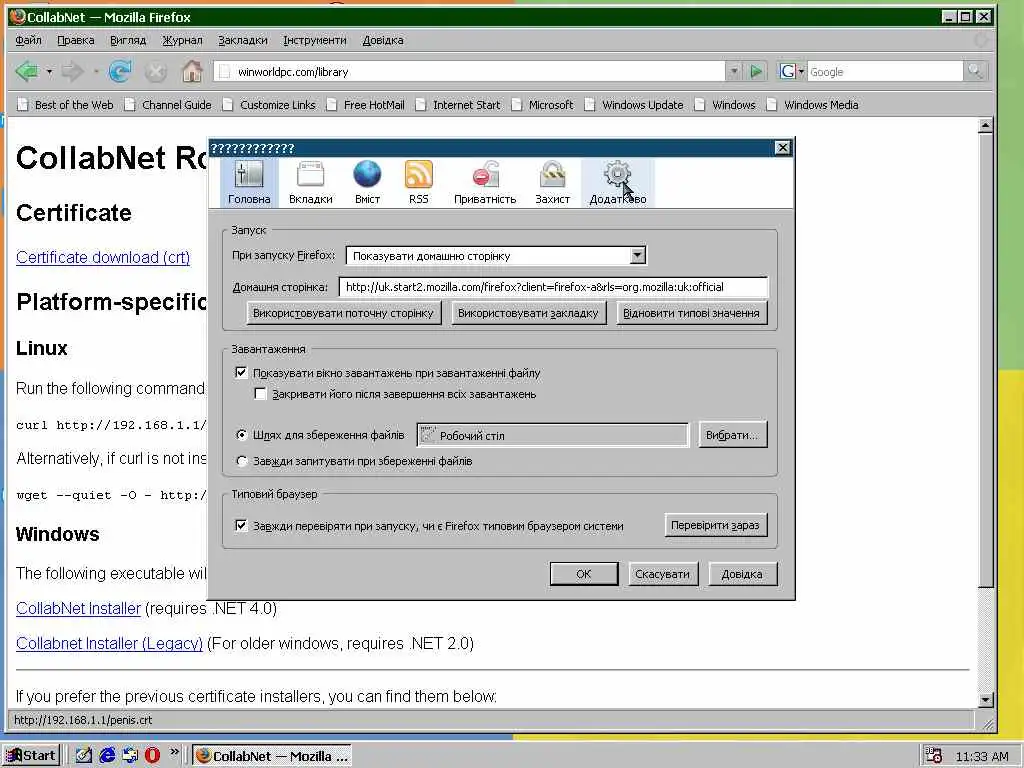Click Відновити типові значення button
The height and width of the screenshot is (768, 1024).
pyautogui.click(x=691, y=313)
